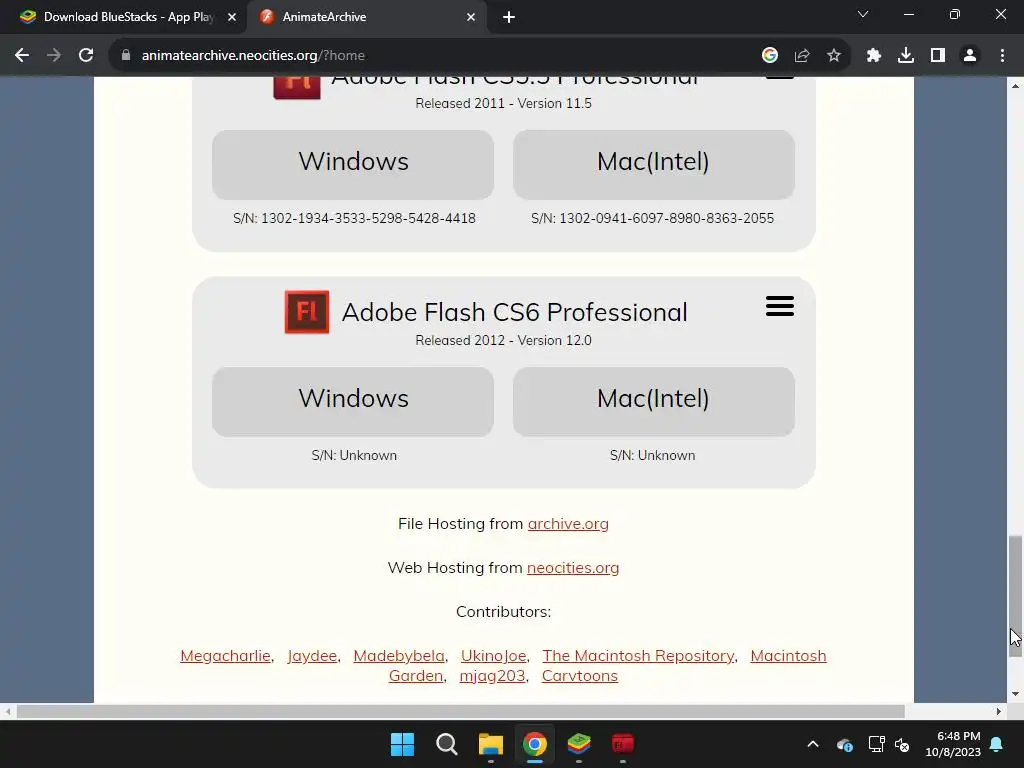The height and width of the screenshot is (768, 1024).
Task: Open the clock showing 6:48 PM
Action: 953,744
